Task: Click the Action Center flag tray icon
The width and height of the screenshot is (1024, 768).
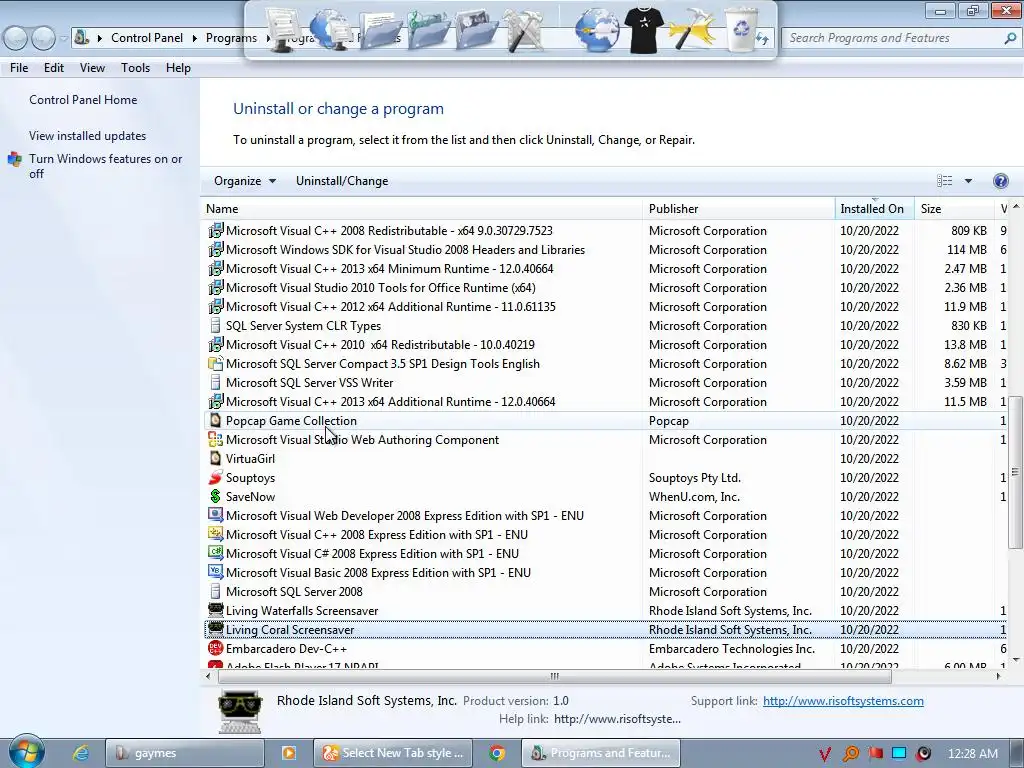Action: coord(875,754)
